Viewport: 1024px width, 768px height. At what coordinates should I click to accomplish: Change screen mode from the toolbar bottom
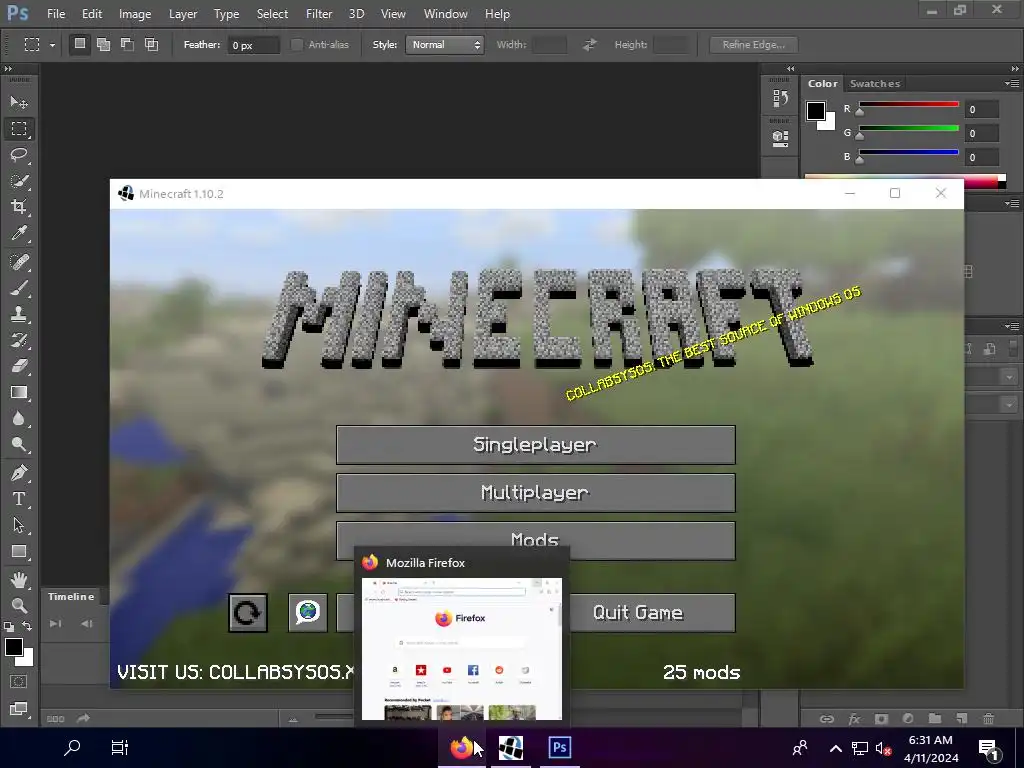(19, 709)
